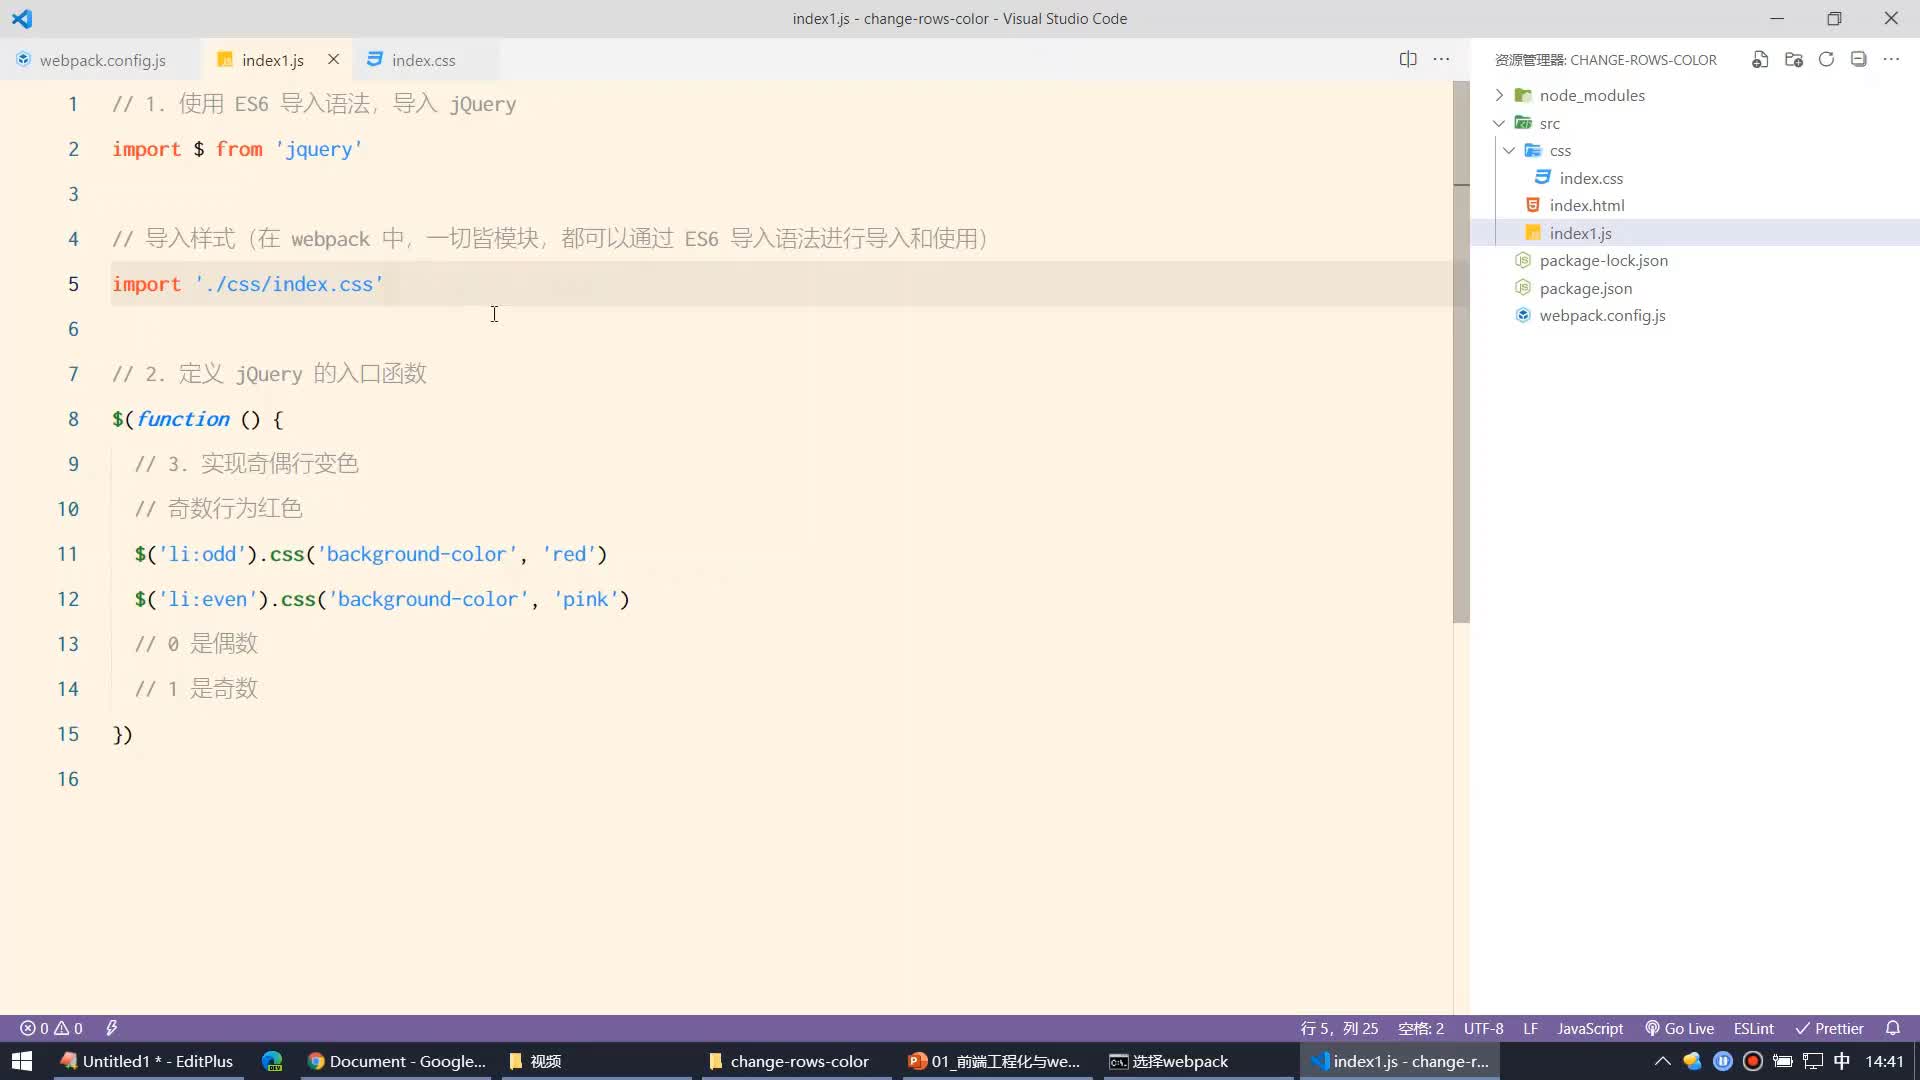Switch to the index.css tab
Screen dimensions: 1920x1080
(423, 59)
